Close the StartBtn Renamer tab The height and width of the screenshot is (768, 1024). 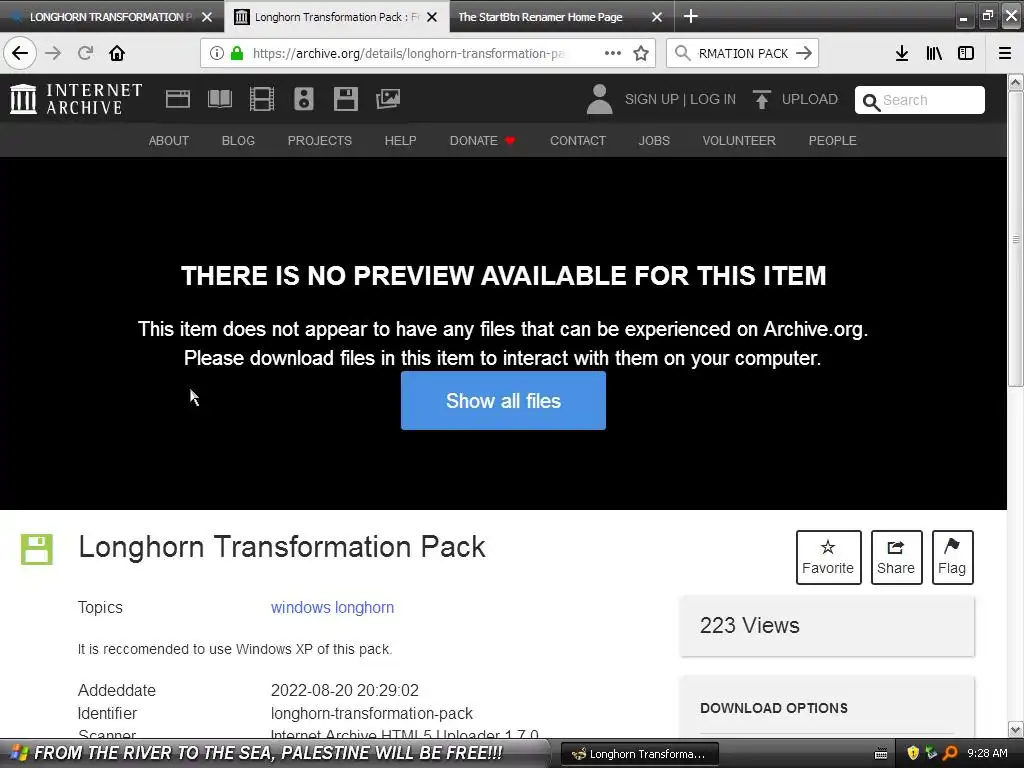tap(657, 17)
